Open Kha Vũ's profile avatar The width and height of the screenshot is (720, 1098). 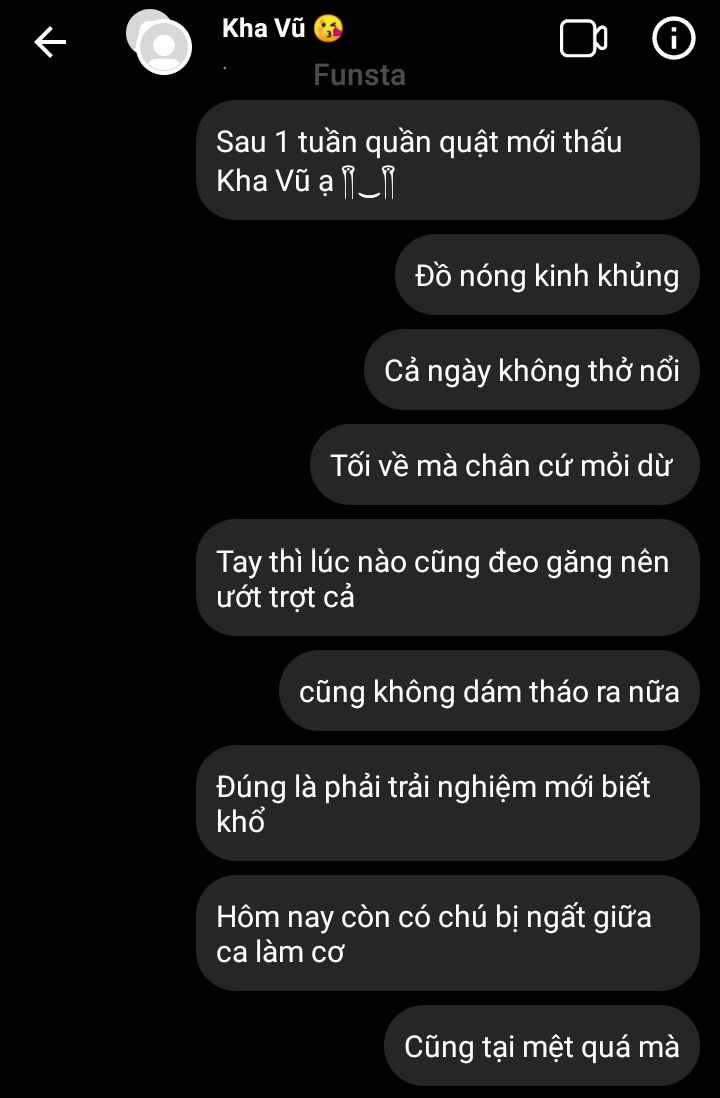(x=164, y=47)
